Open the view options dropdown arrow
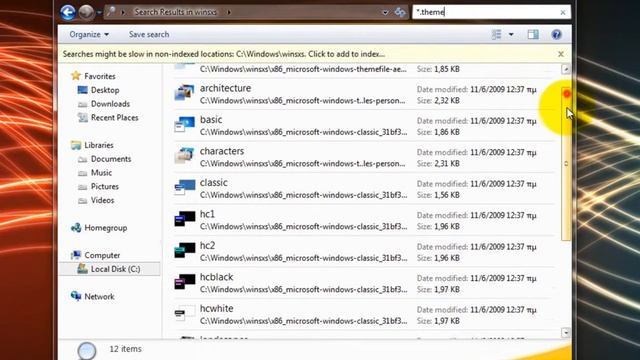The width and height of the screenshot is (640, 360). tap(511, 34)
